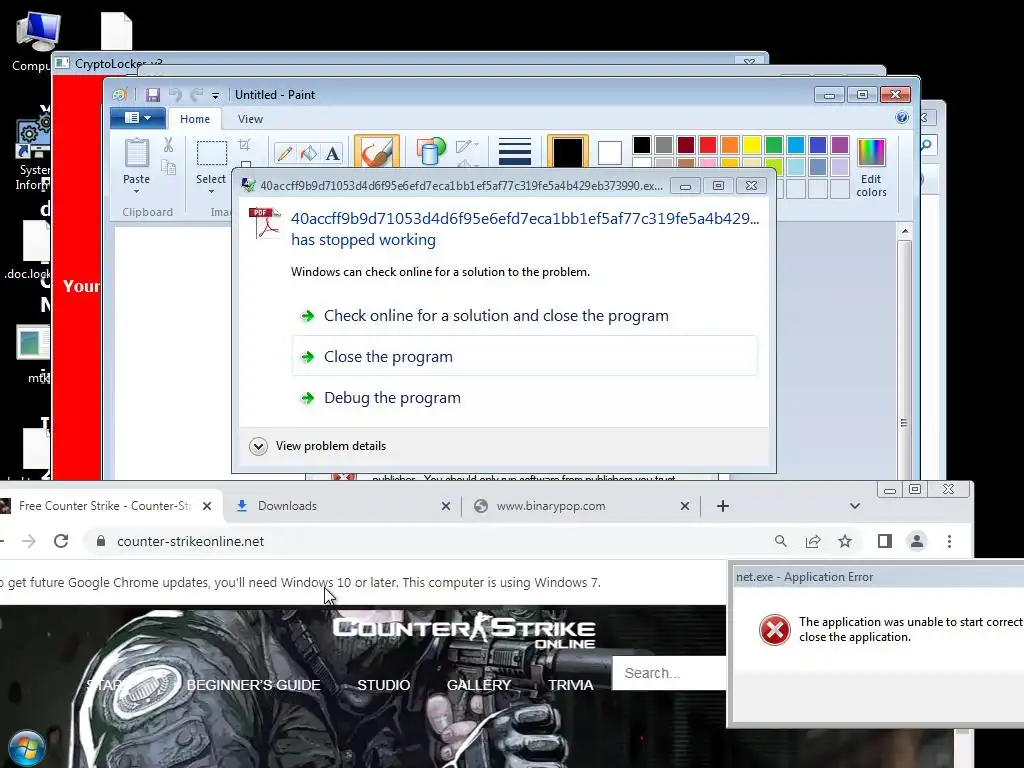This screenshot has height=768, width=1024.
Task: Open Paint Help question mark icon
Action: point(902,118)
